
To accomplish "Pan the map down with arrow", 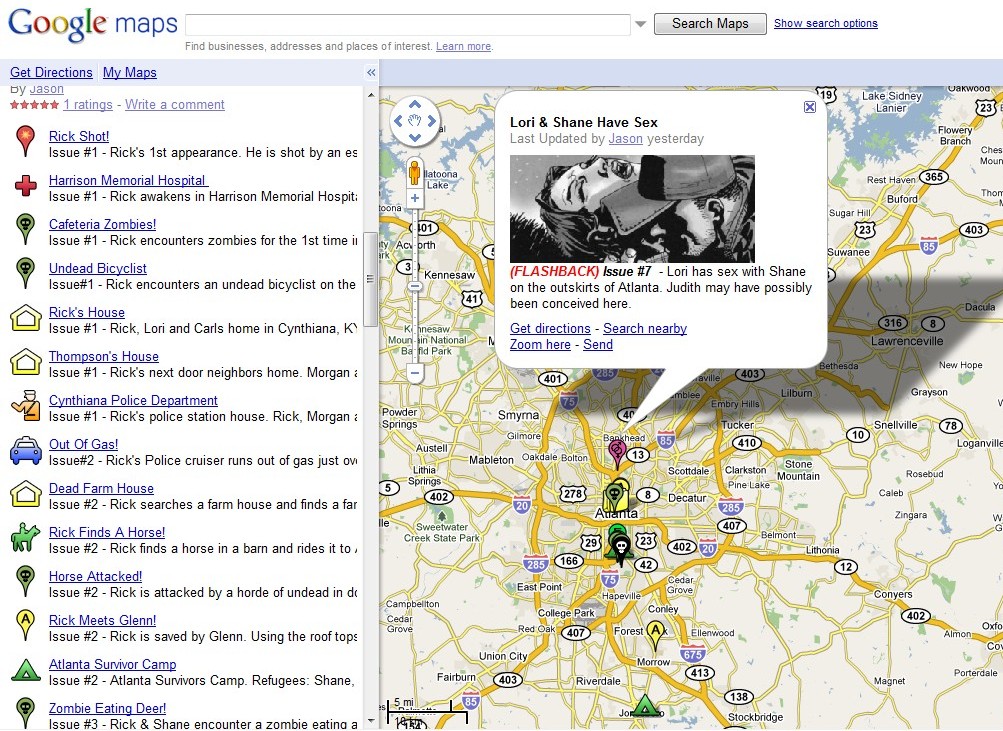I will tap(415, 137).
